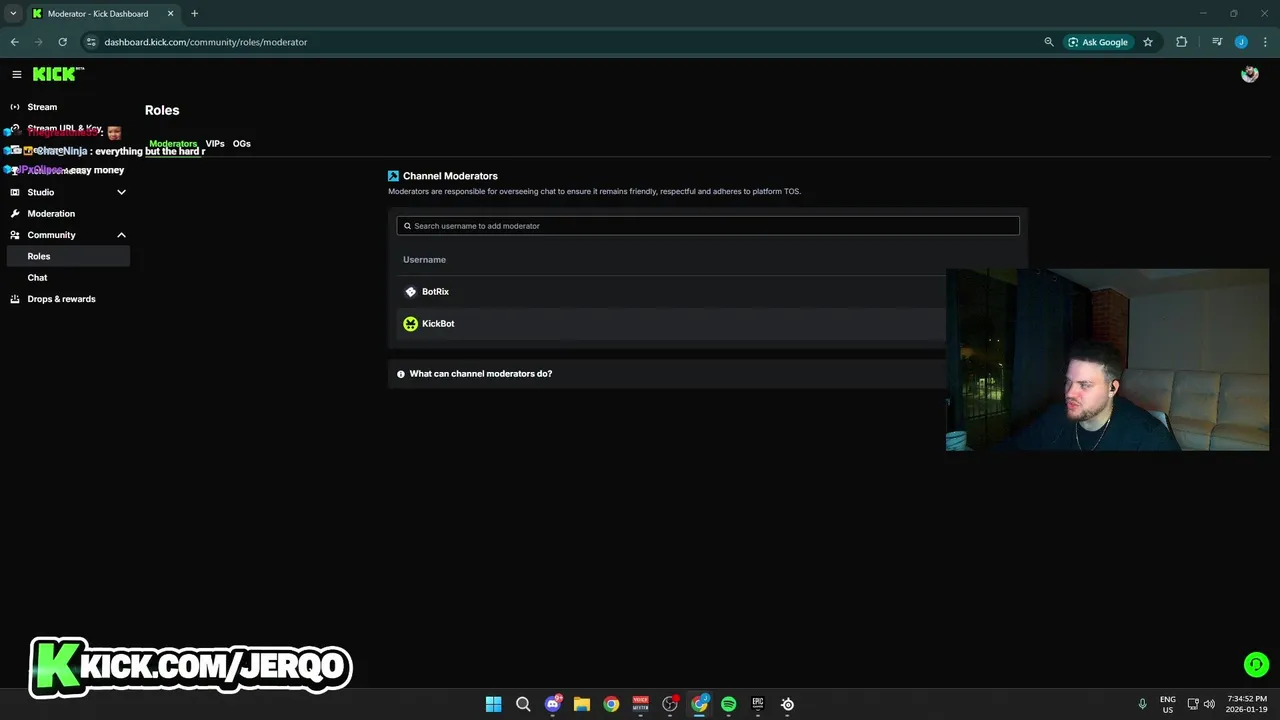Click the Studio sidebar icon
This screenshot has width=1280, height=720.
(15, 192)
